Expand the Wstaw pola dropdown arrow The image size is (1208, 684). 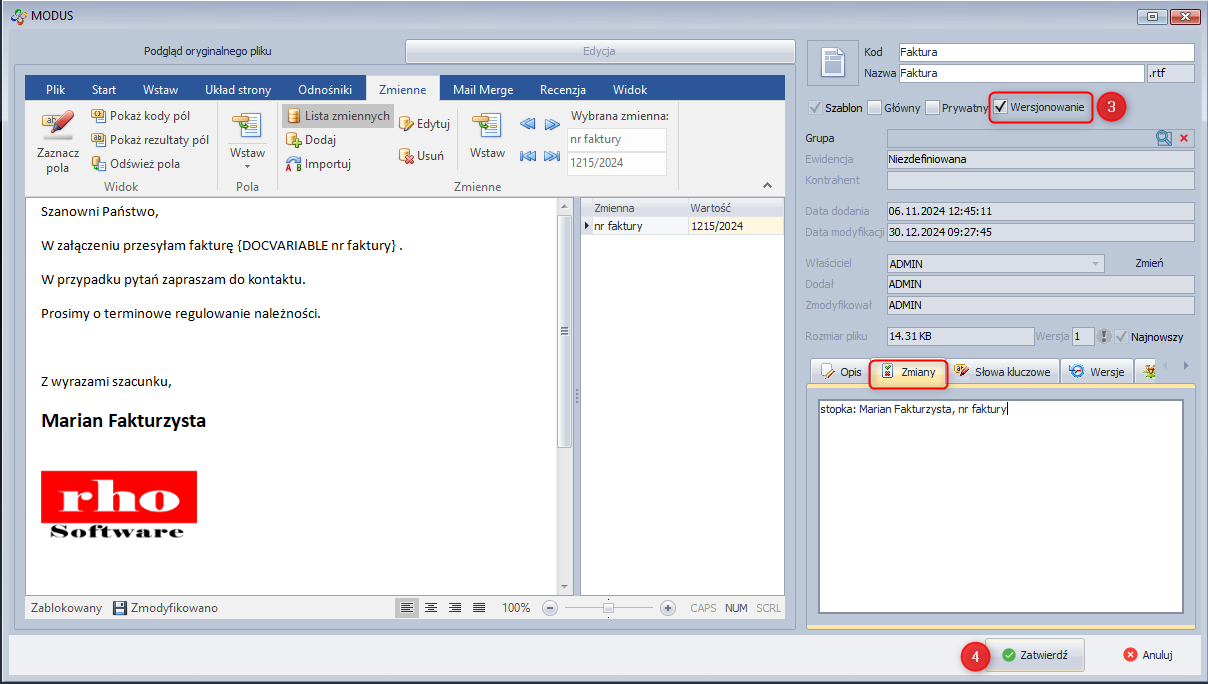click(x=247, y=166)
